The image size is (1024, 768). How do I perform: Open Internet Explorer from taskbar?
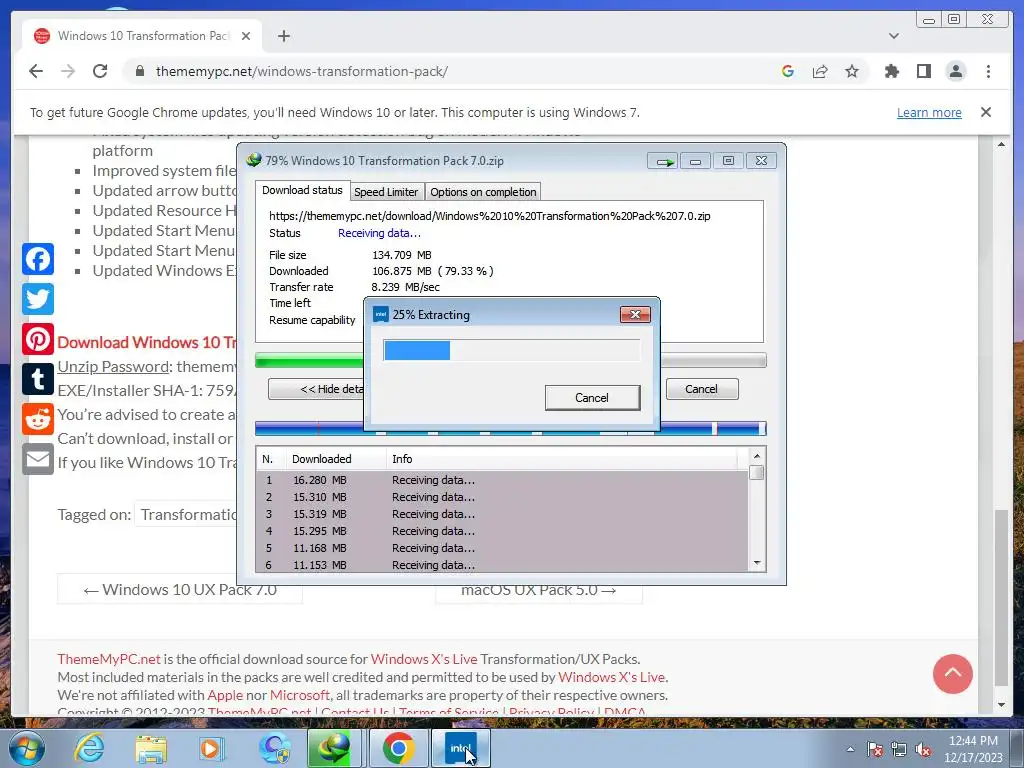[x=89, y=748]
